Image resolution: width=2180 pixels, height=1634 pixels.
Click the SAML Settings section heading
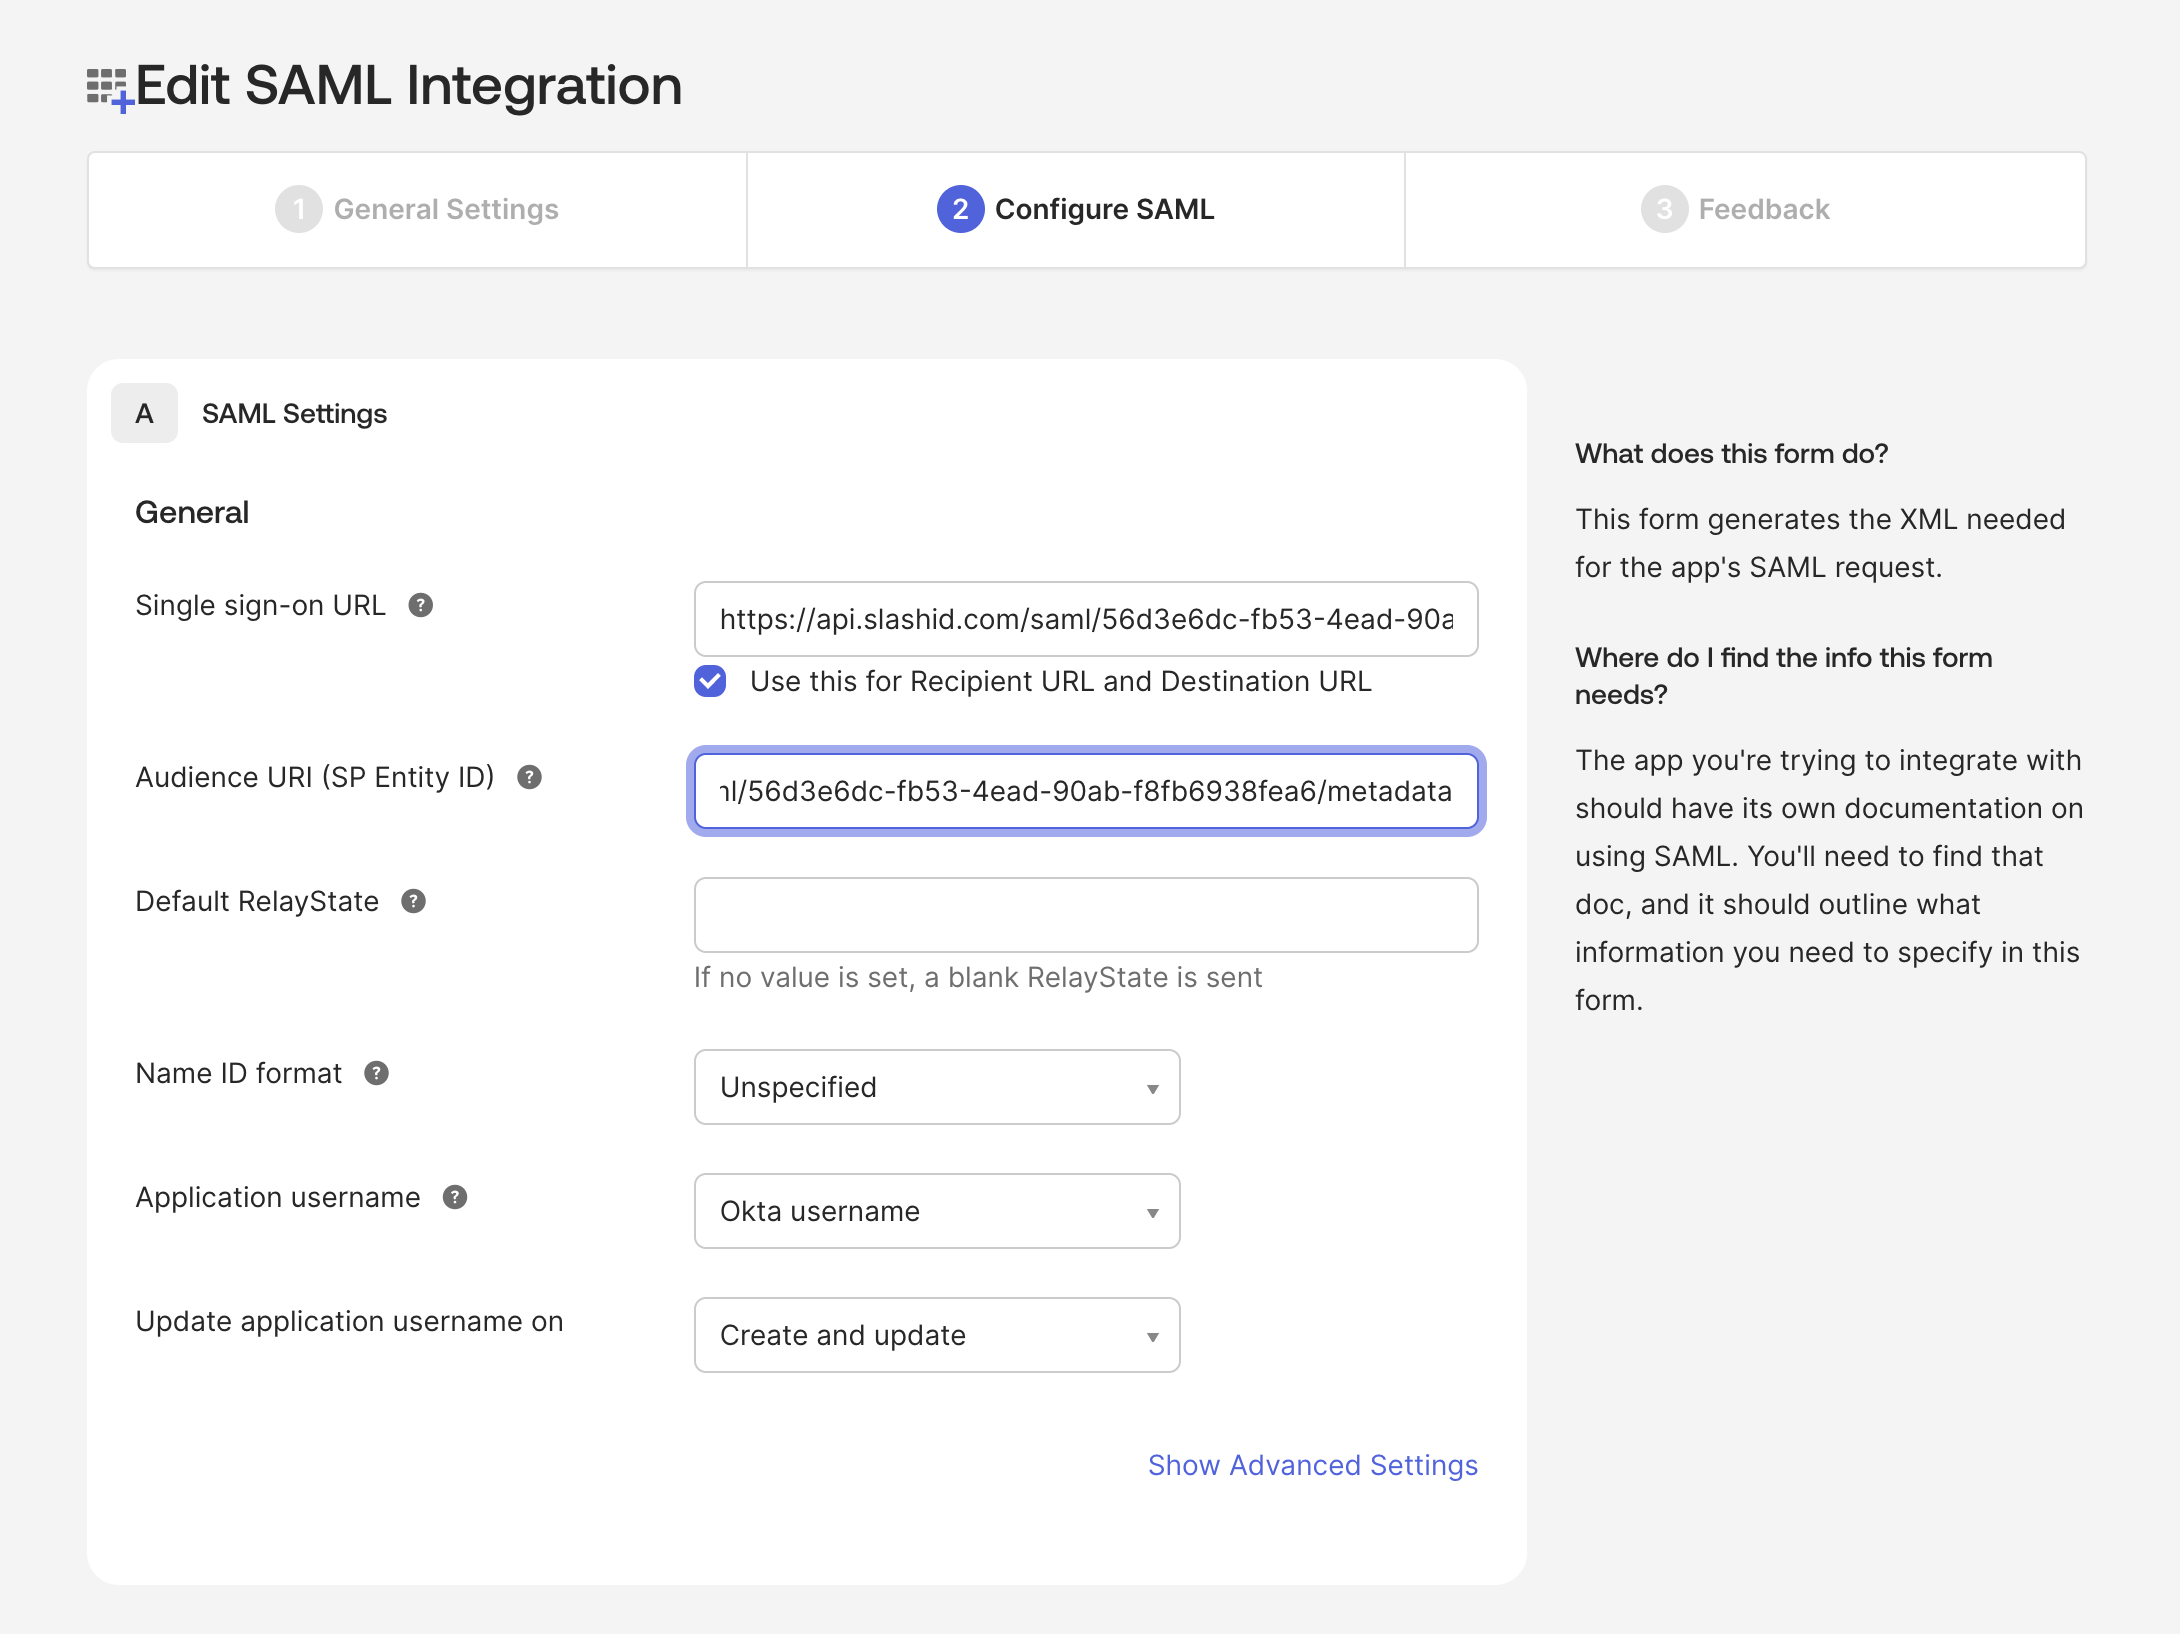pyautogui.click(x=294, y=413)
